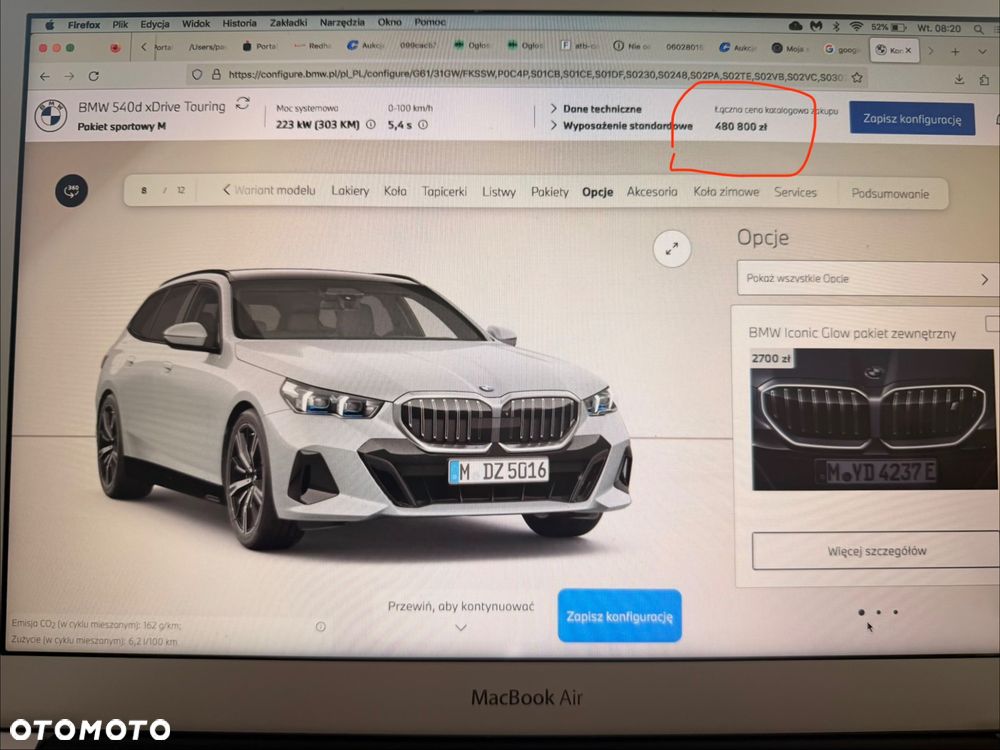
Task: Select the Opcje step
Action: (x=598, y=192)
